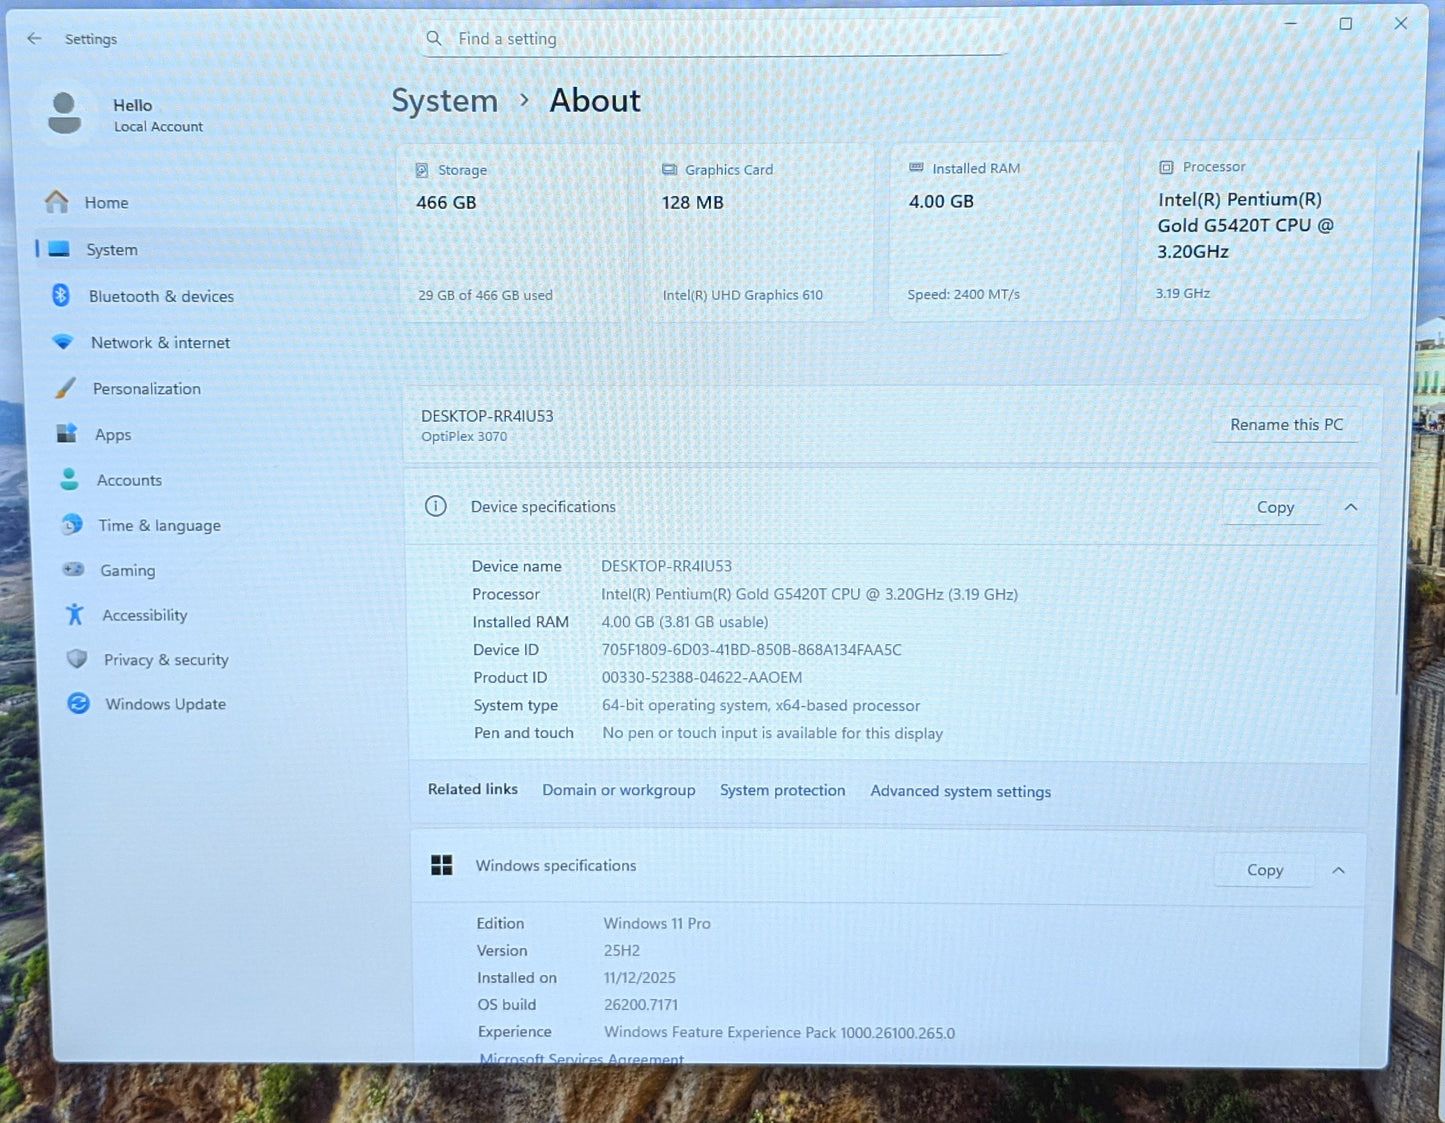This screenshot has height=1123, width=1445.
Task: Select Home in the sidebar
Action: pos(107,202)
